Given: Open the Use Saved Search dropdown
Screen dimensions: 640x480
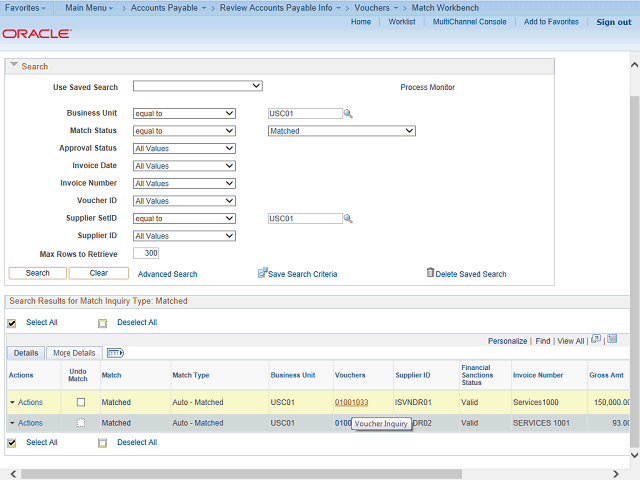Looking at the screenshot, I should (x=197, y=87).
